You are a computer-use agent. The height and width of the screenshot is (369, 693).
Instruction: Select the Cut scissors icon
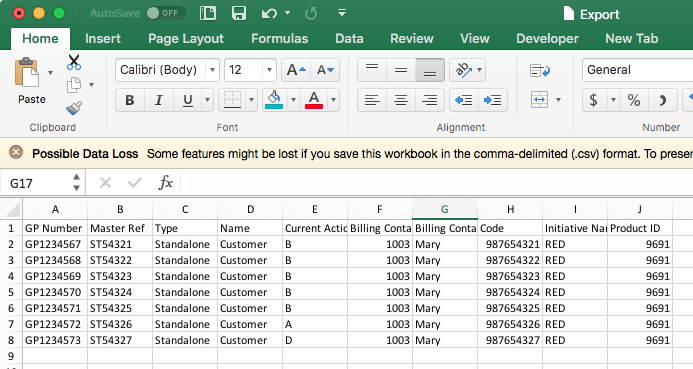74,62
